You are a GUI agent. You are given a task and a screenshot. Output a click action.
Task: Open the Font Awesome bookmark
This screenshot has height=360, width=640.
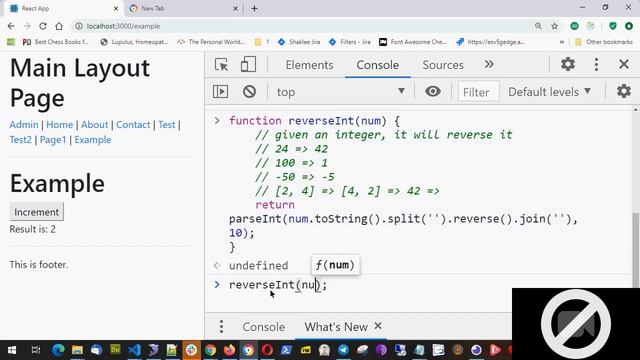[413, 42]
